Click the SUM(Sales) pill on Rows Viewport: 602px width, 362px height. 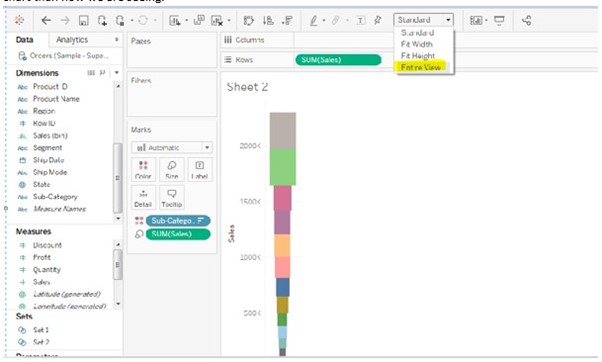(x=338, y=60)
